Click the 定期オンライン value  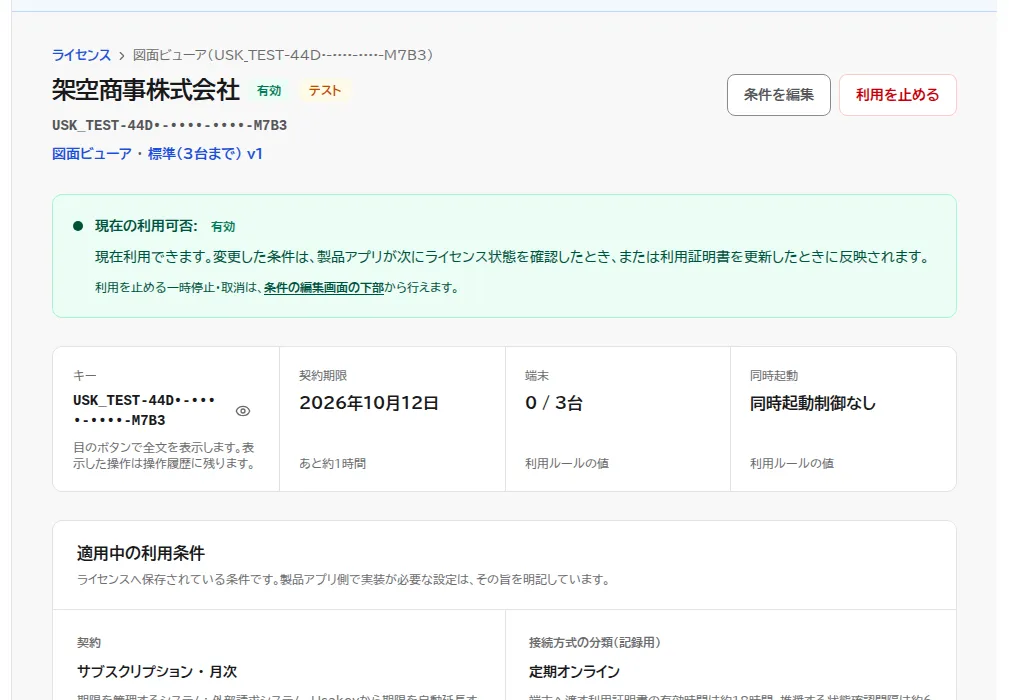click(574, 672)
